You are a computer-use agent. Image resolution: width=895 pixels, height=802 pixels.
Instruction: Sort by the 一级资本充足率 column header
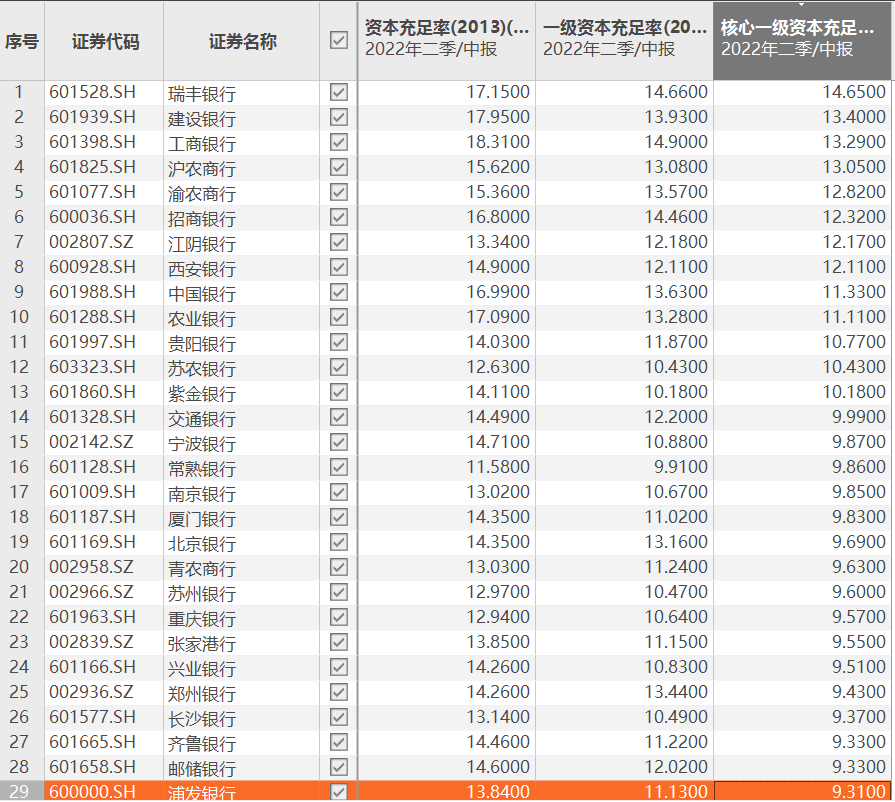click(624, 41)
